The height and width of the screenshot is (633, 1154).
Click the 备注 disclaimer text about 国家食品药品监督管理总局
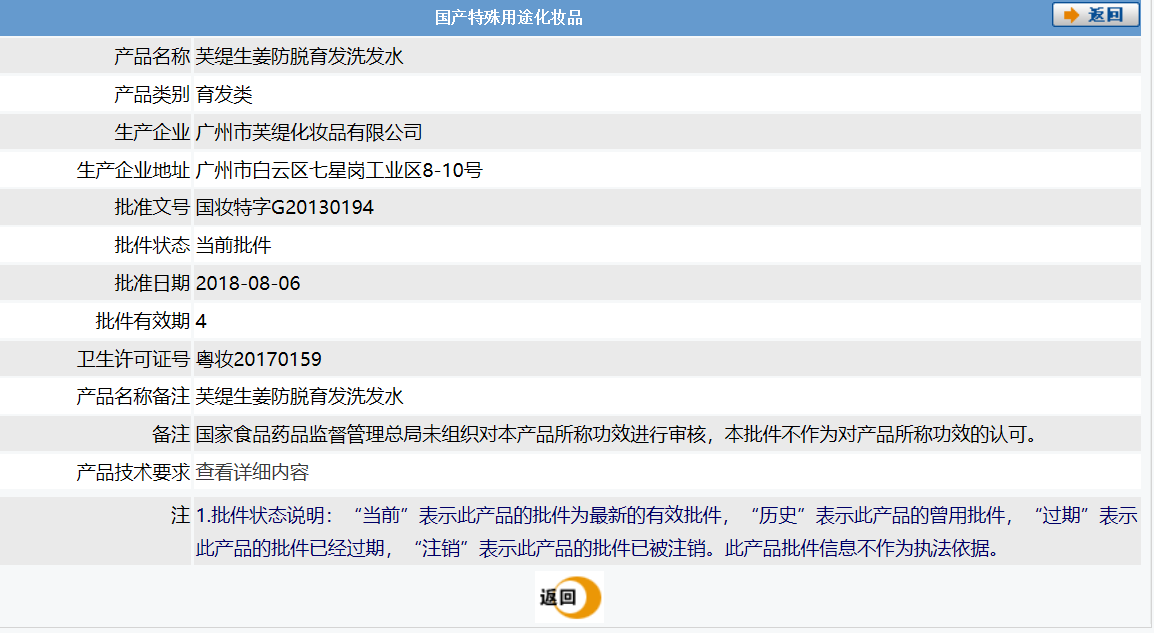click(615, 435)
